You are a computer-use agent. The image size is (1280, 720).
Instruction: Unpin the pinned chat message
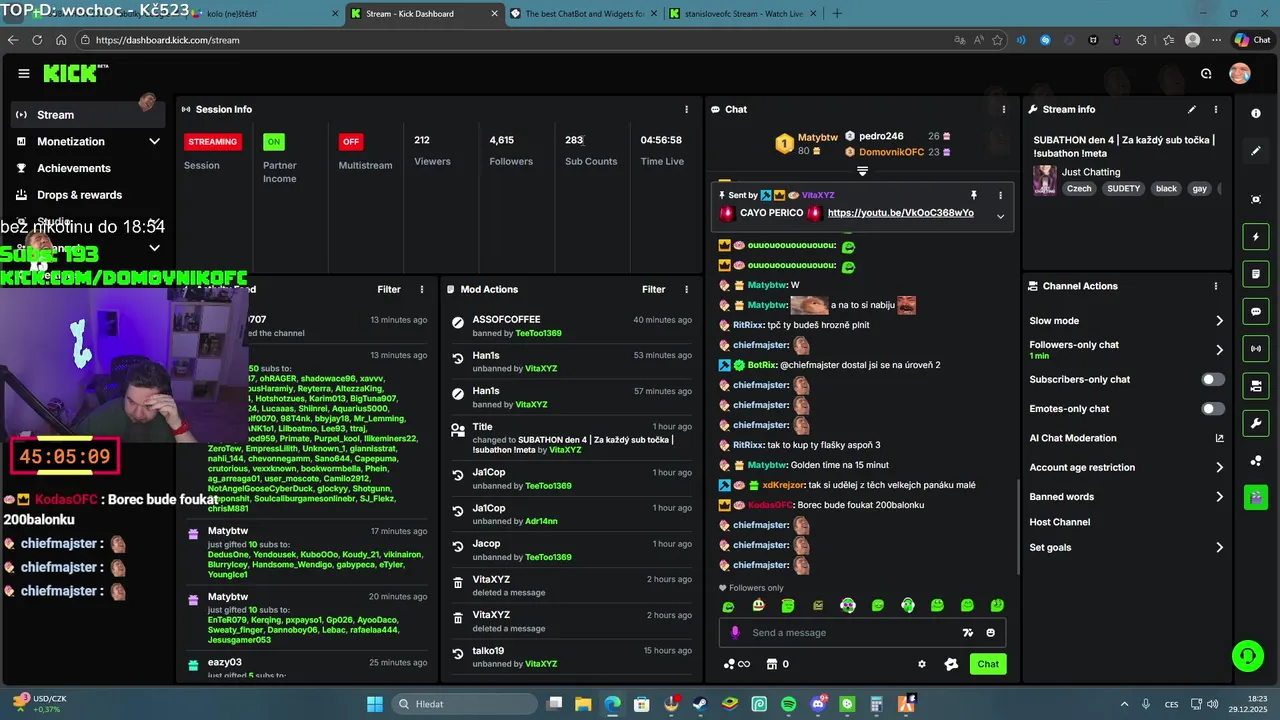pos(973,195)
